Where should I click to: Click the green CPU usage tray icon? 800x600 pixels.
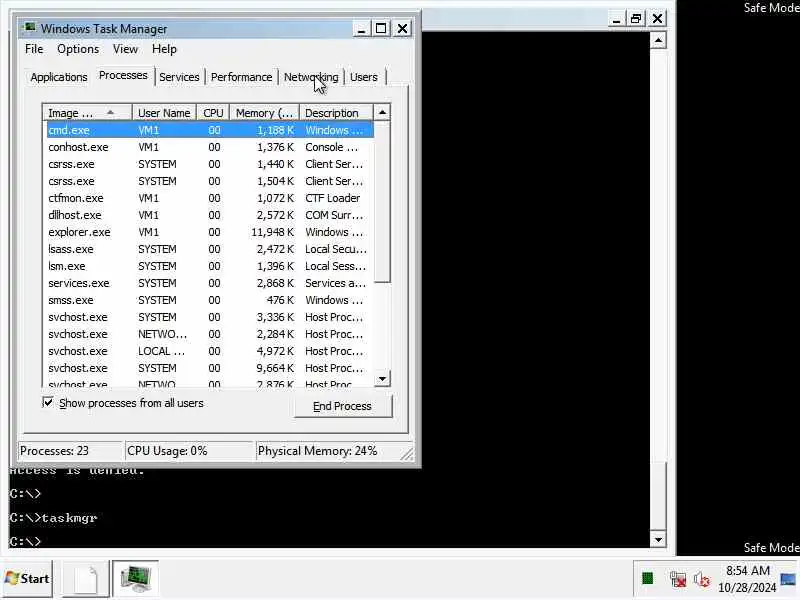coord(648,579)
